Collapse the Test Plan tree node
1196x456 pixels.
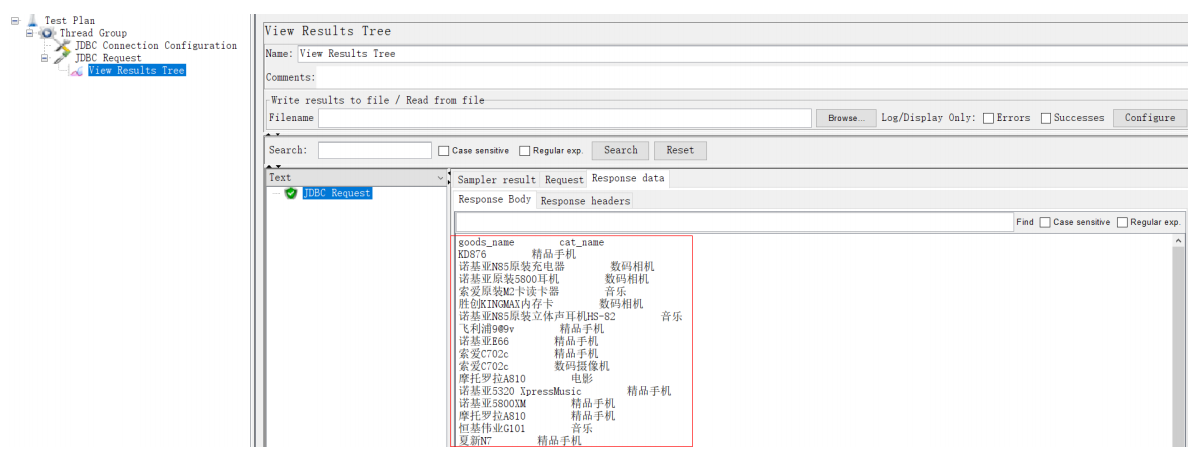pyautogui.click(x=14, y=21)
